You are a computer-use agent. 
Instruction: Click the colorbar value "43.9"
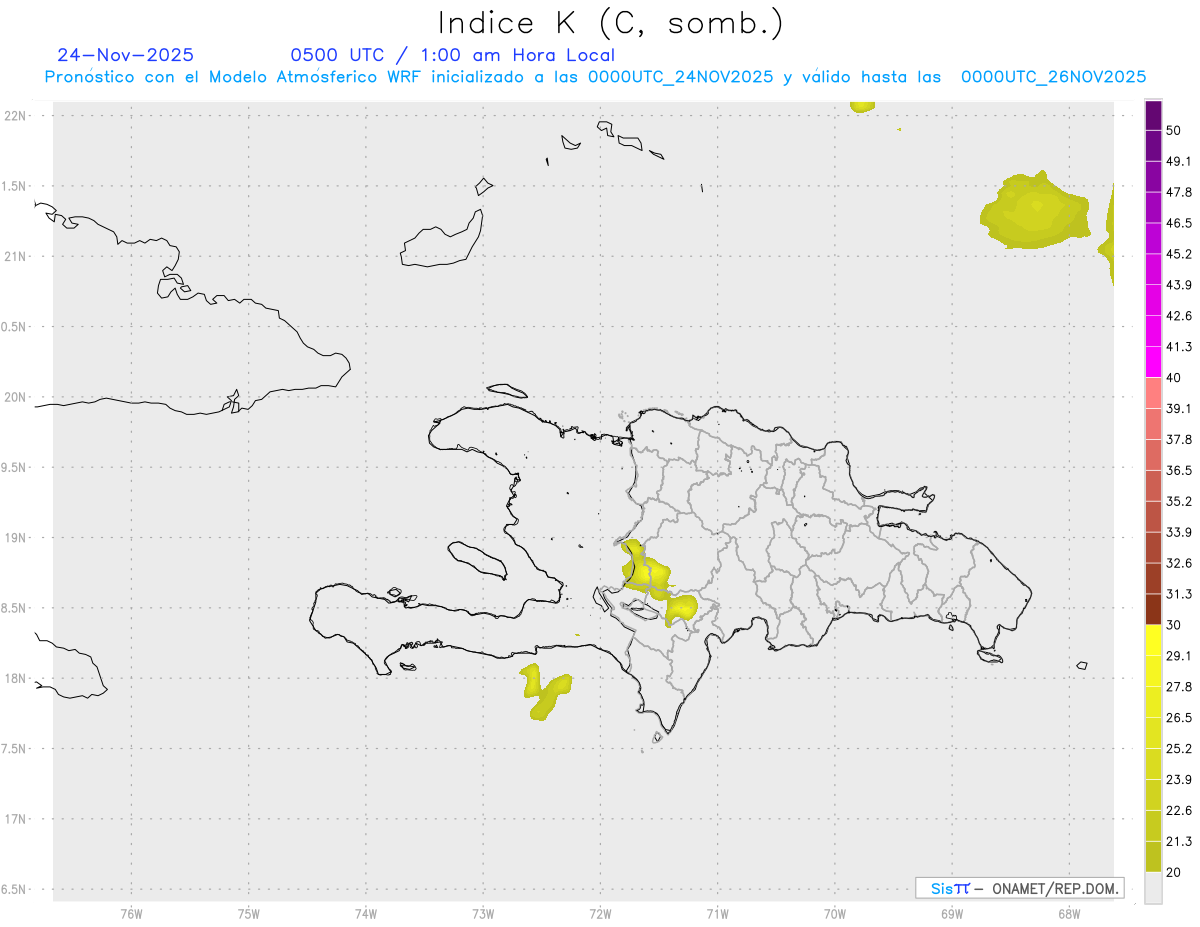1179,285
